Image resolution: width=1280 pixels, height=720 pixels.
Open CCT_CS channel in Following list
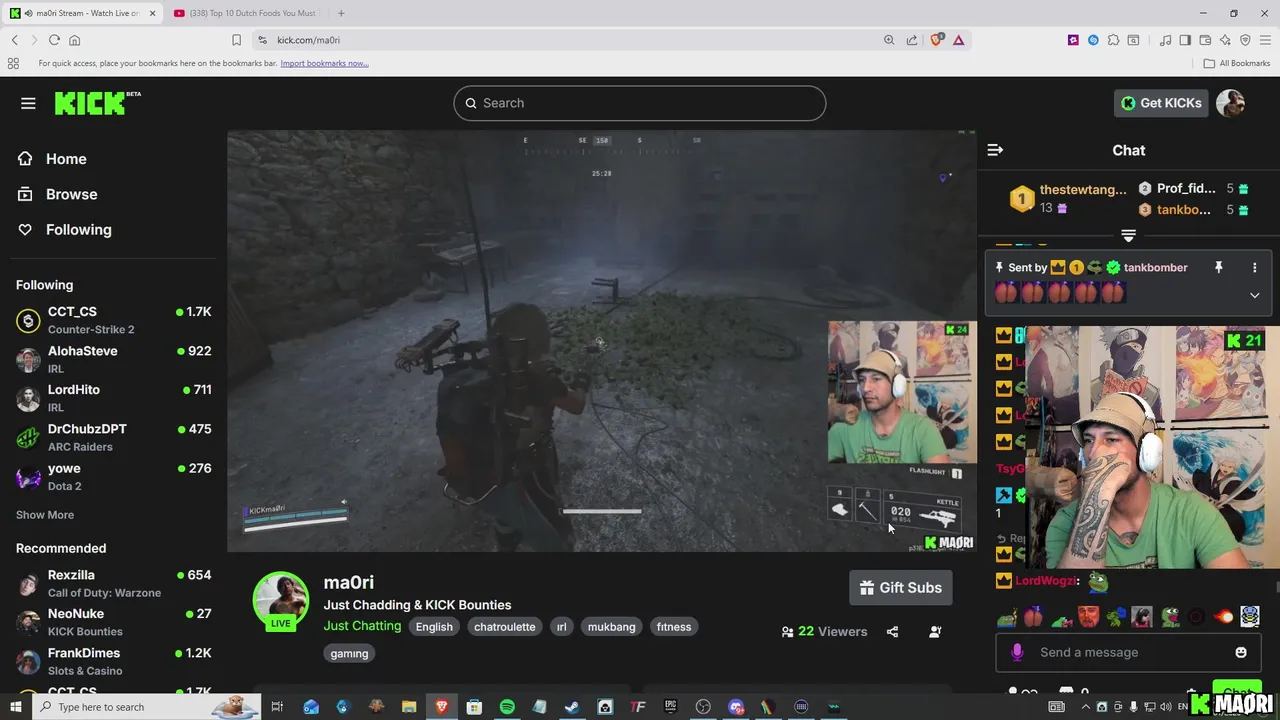coord(114,320)
